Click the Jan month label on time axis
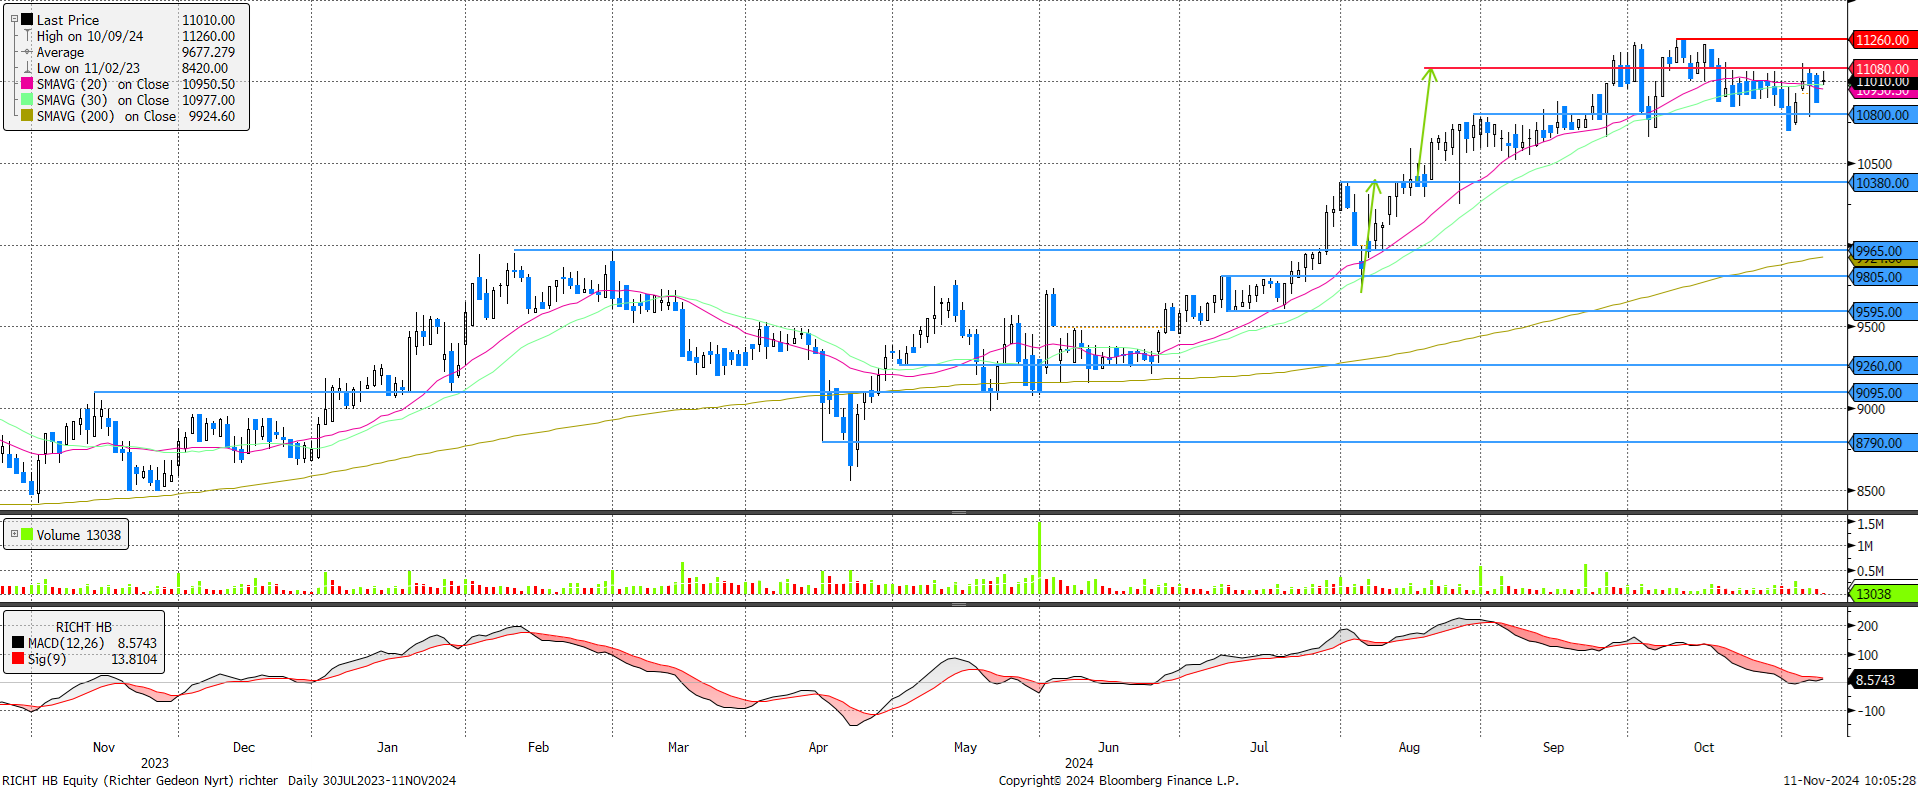The image size is (1918, 789). pos(387,747)
